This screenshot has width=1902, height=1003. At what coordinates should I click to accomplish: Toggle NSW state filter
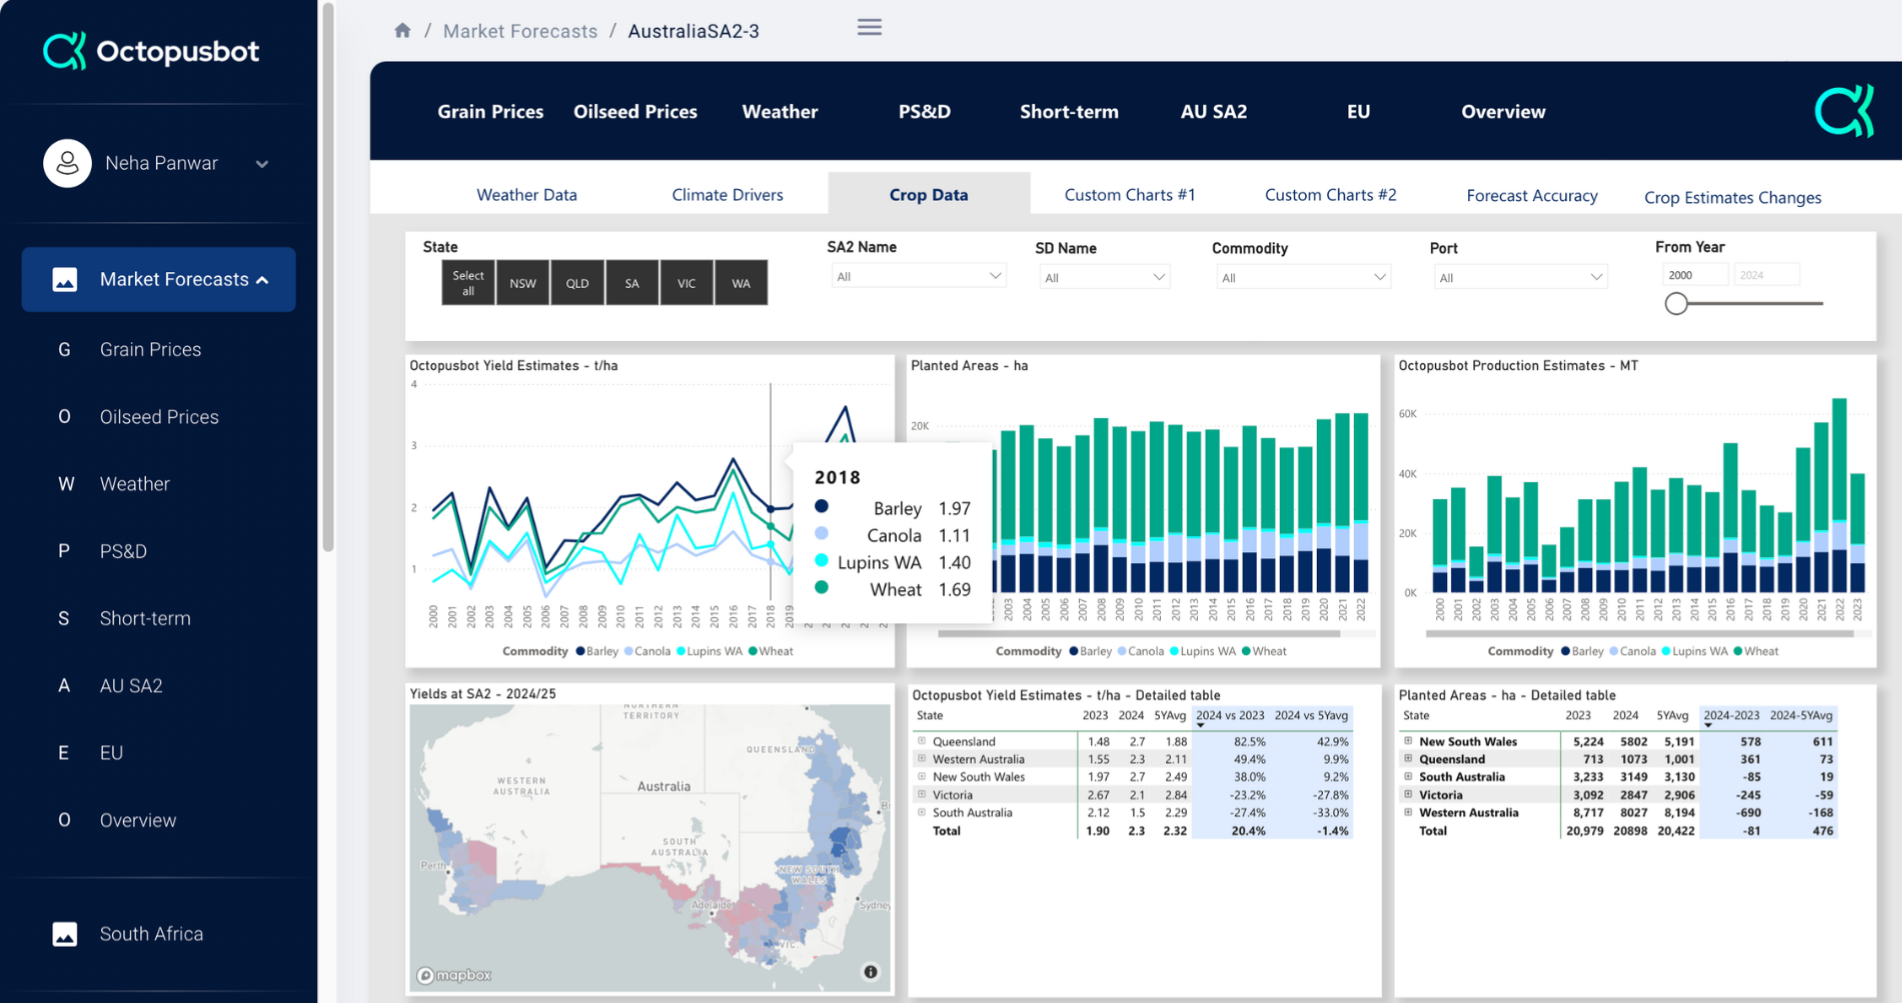coord(523,283)
